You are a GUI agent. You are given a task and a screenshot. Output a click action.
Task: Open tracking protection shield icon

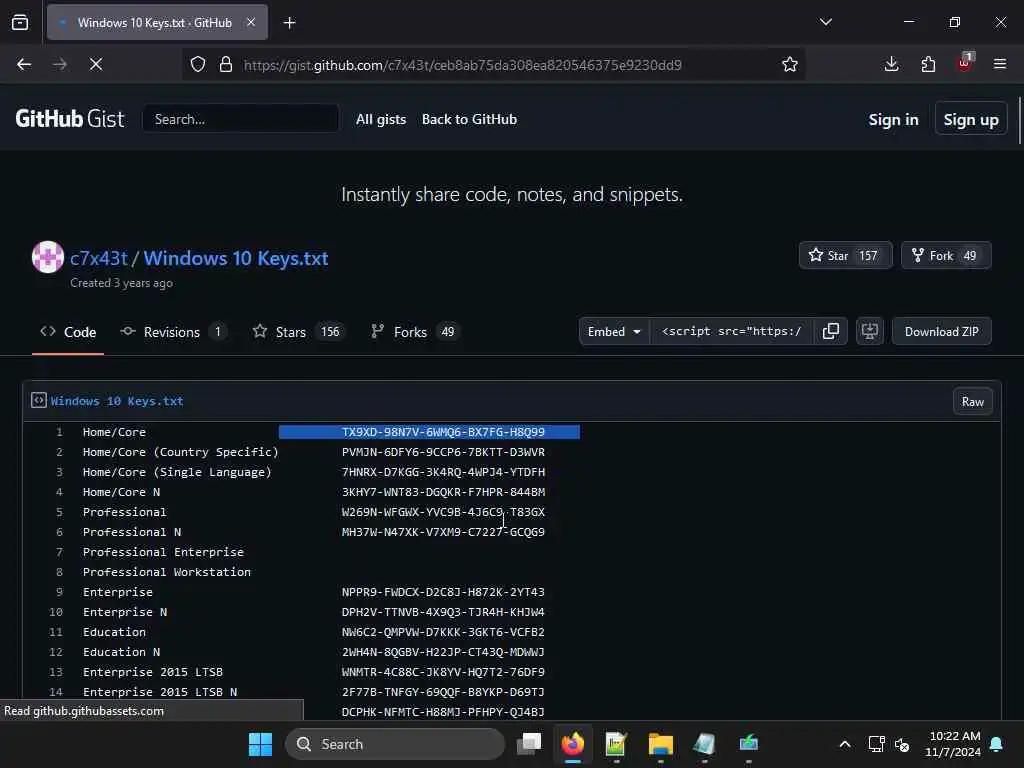pos(198,64)
